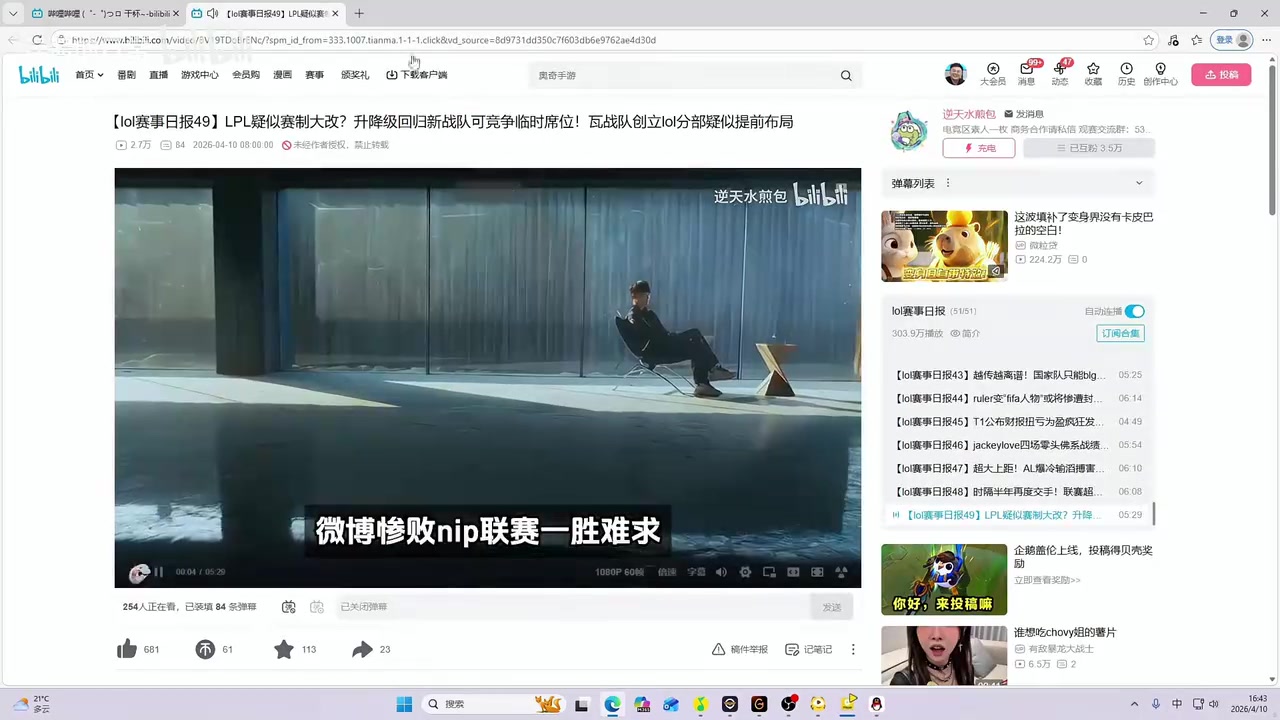Toggle the auto-play (自动连播) switch
This screenshot has width=1280, height=720.
click(x=1134, y=311)
